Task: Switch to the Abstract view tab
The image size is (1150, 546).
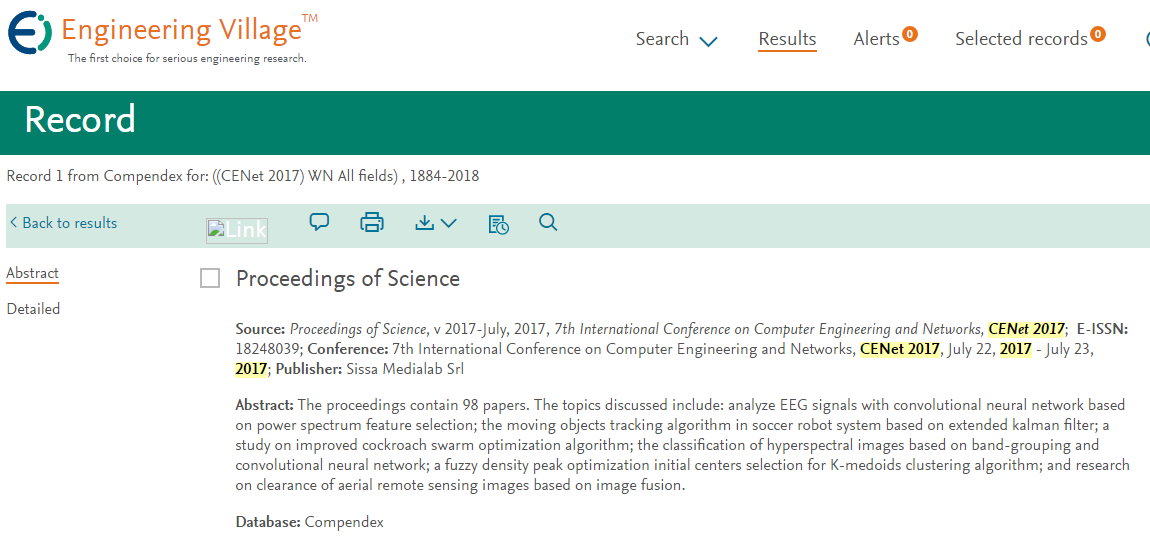Action: point(33,273)
